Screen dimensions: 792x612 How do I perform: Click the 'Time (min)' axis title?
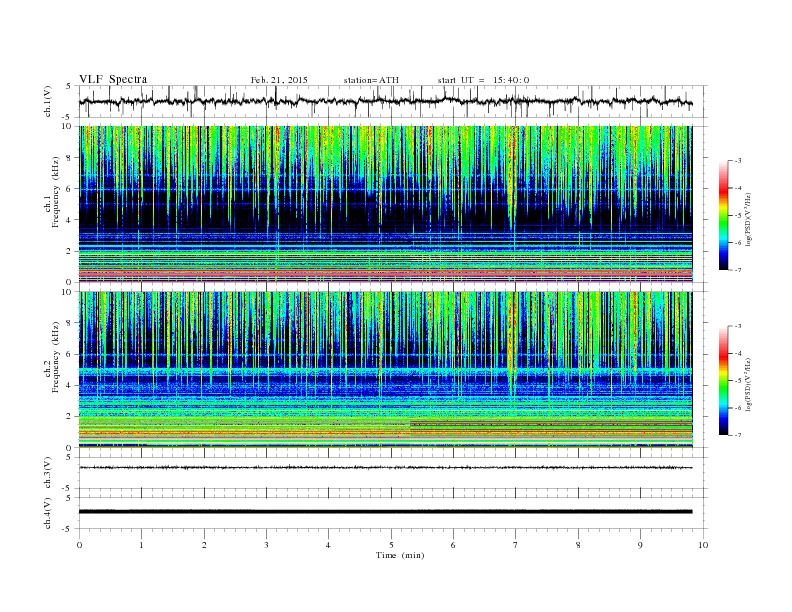[x=400, y=555]
